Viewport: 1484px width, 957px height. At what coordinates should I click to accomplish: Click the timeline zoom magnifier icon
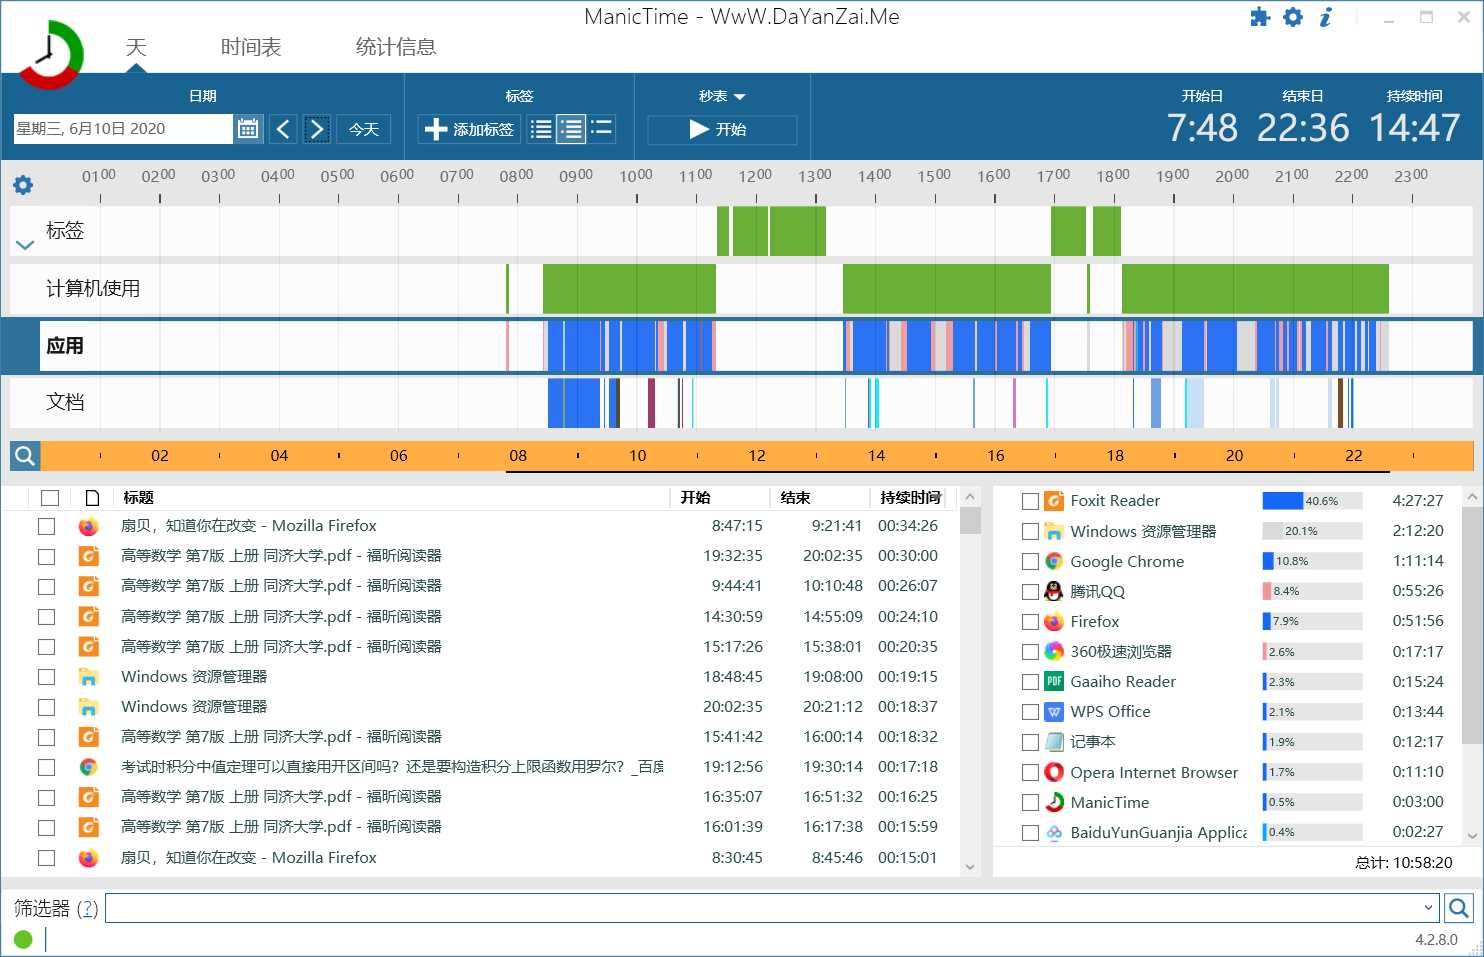point(25,456)
